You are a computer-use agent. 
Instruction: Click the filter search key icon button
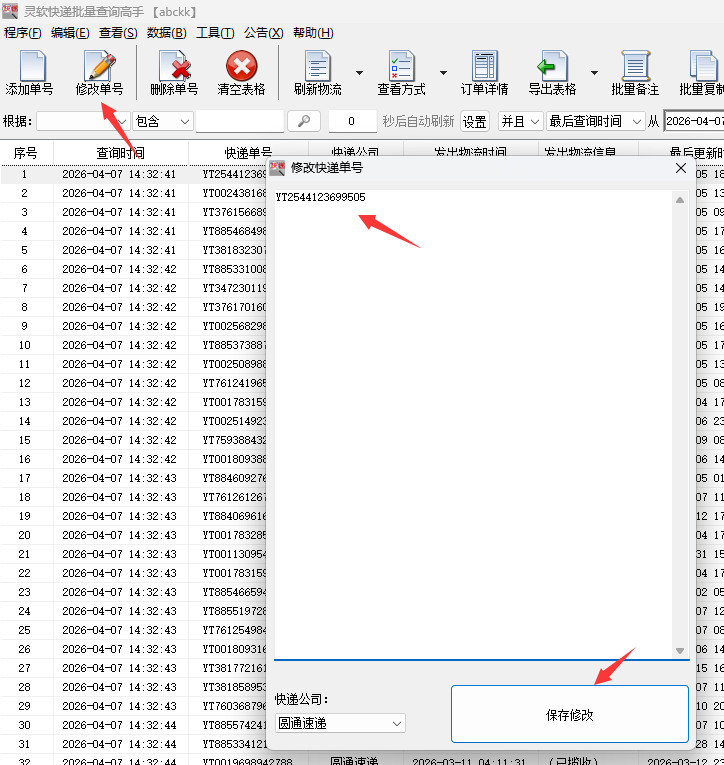pos(303,121)
